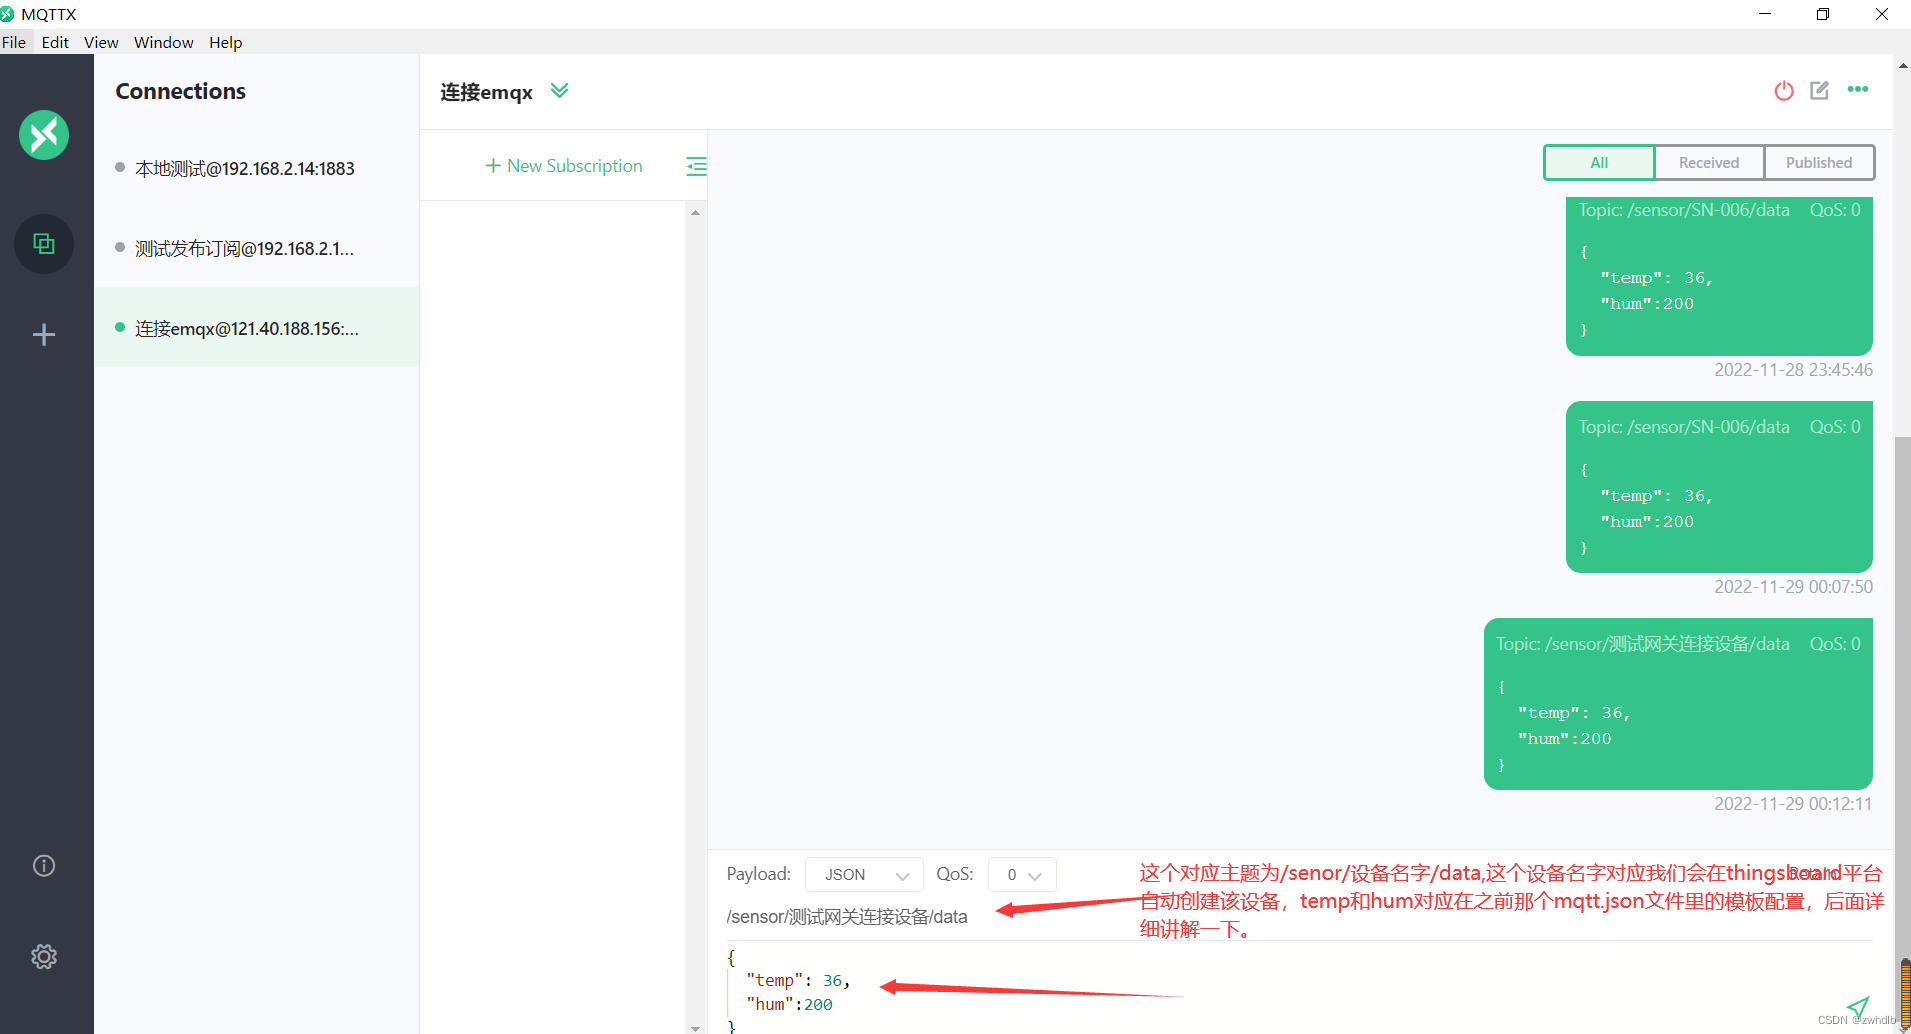Click the MQTTX logo in the sidebar
The height and width of the screenshot is (1034, 1911).
44,135
